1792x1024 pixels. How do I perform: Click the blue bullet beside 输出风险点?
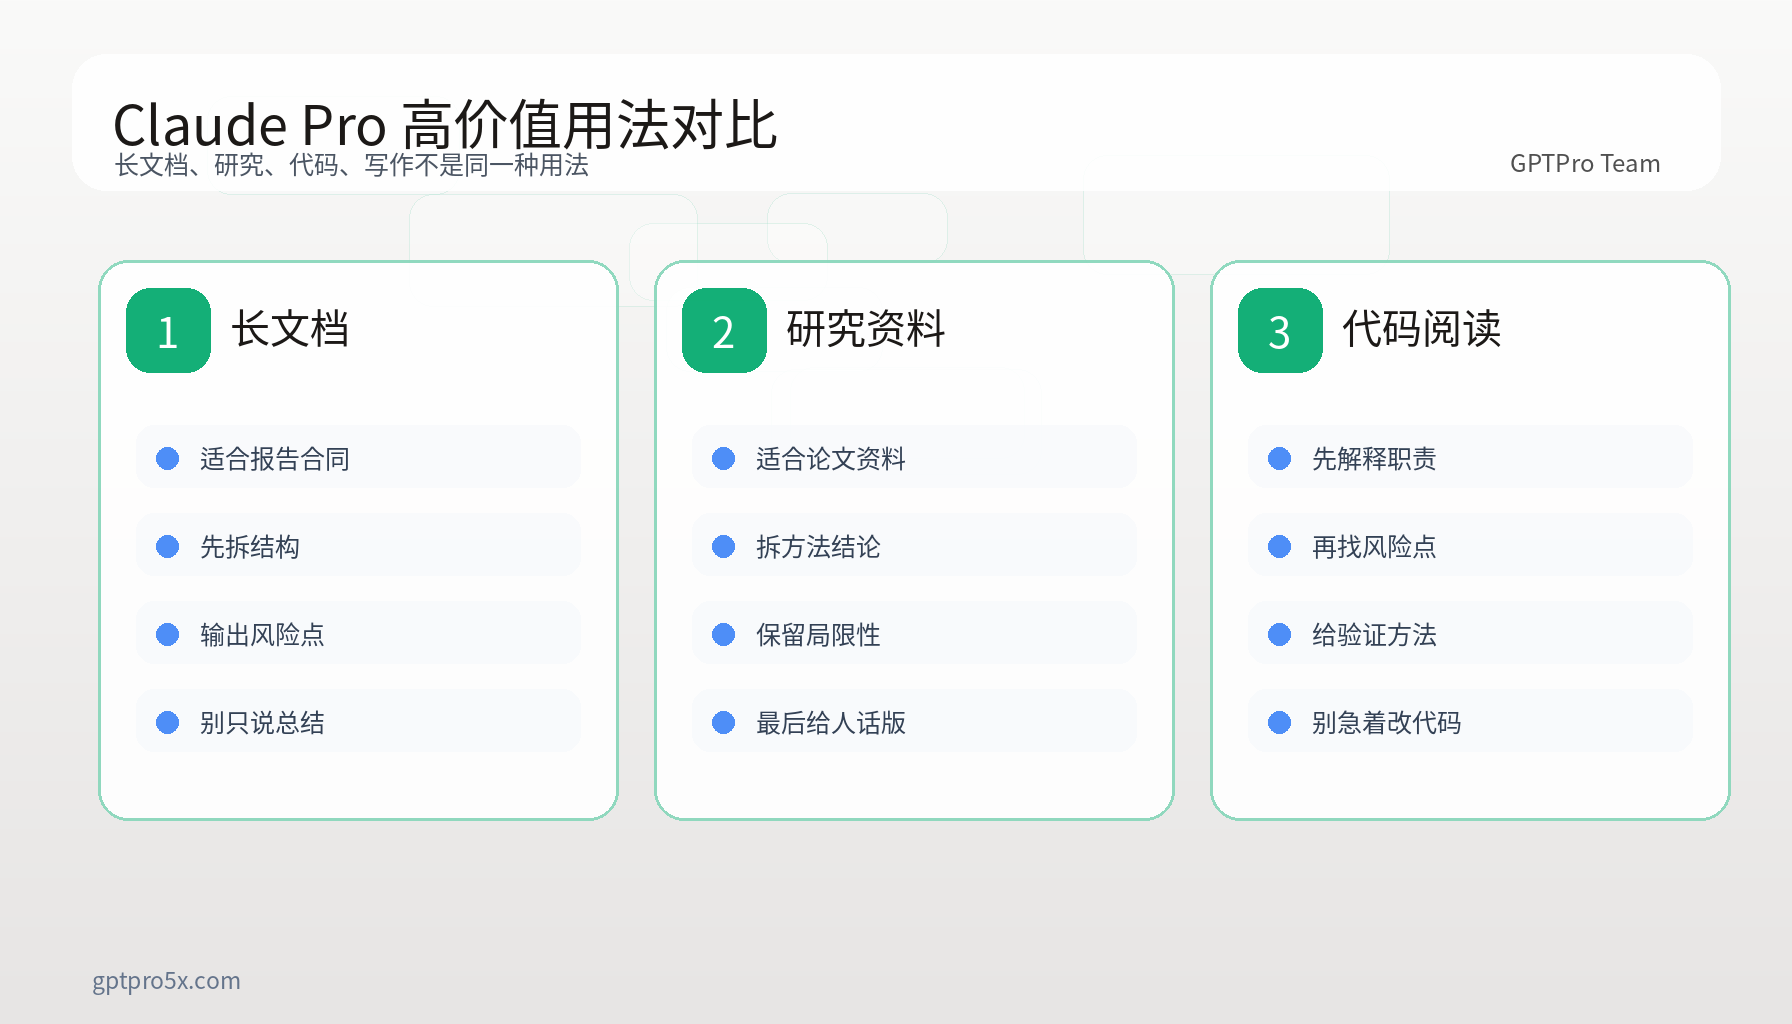pyautogui.click(x=168, y=635)
